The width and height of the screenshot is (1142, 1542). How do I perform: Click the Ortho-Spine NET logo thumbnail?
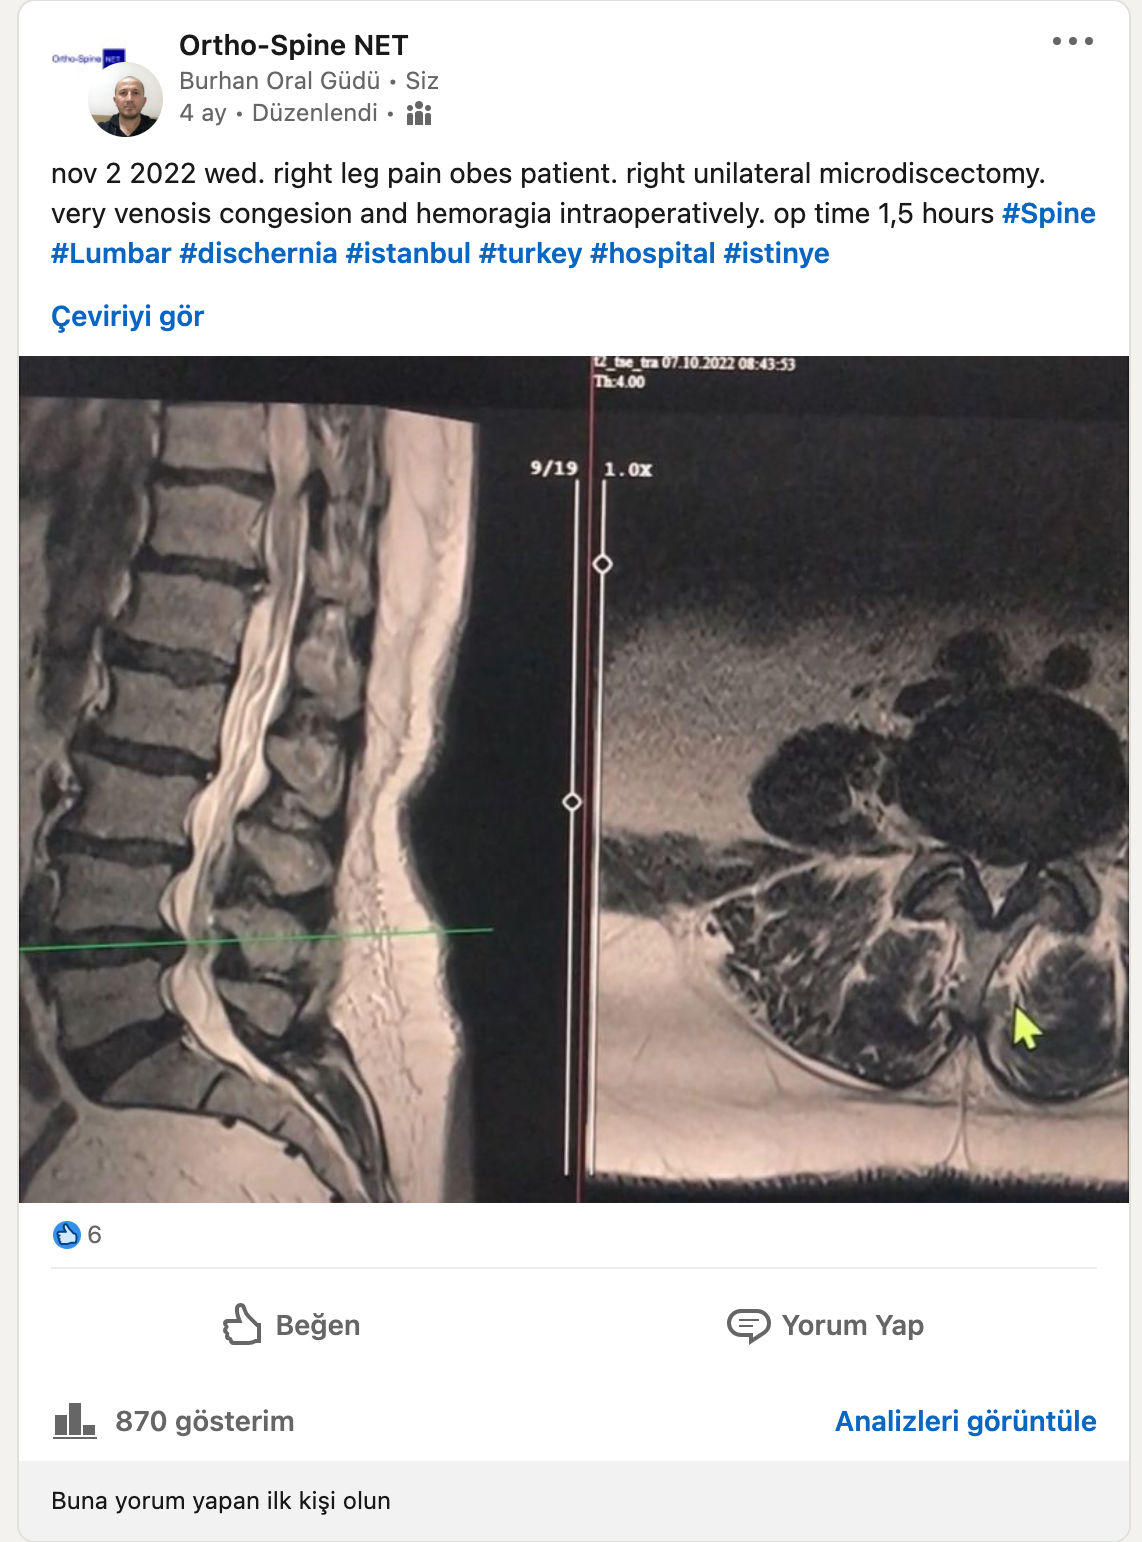click(x=88, y=58)
